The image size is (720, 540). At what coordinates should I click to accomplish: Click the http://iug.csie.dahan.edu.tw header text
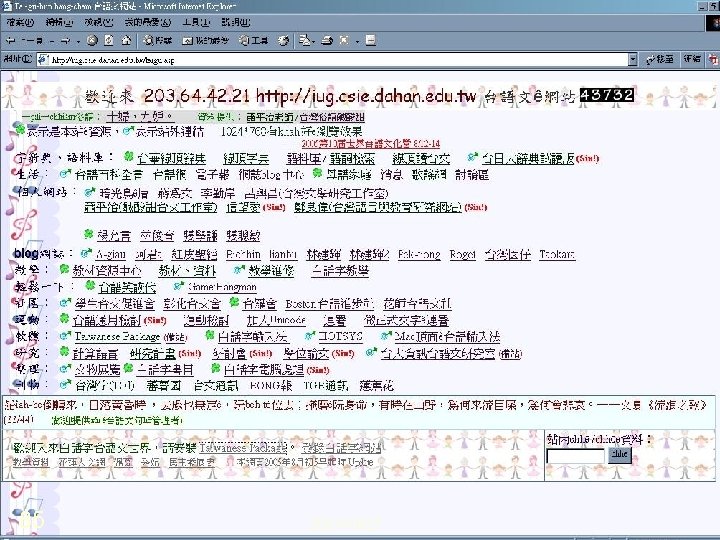tap(366, 96)
